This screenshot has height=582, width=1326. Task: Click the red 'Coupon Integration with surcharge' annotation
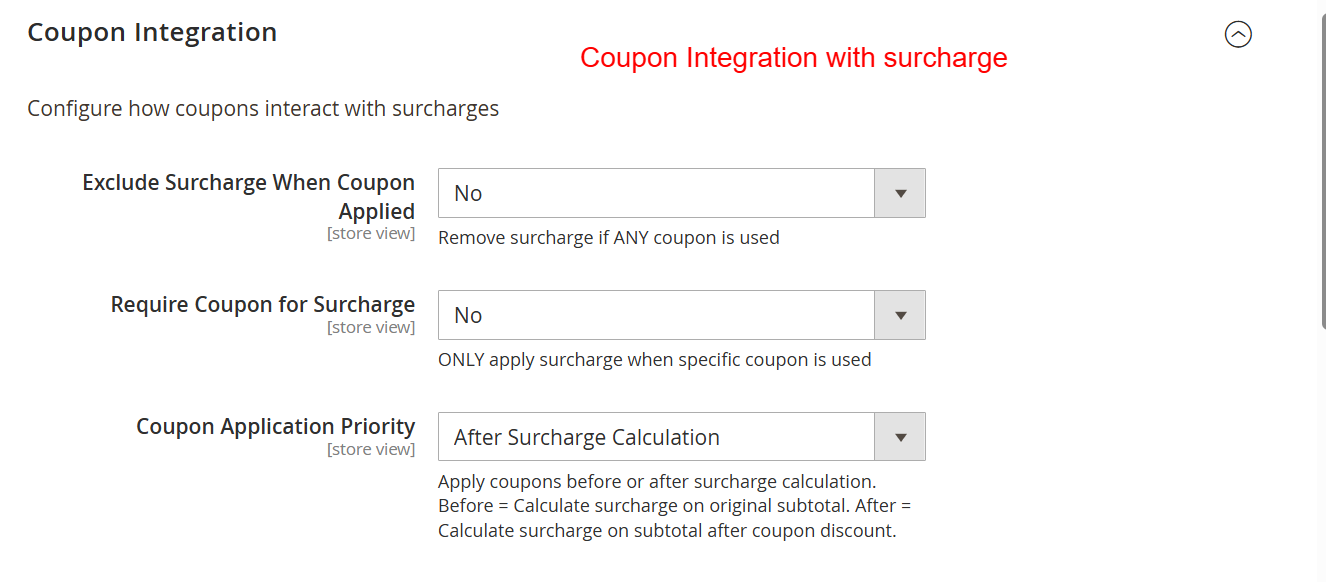pyautogui.click(x=793, y=58)
